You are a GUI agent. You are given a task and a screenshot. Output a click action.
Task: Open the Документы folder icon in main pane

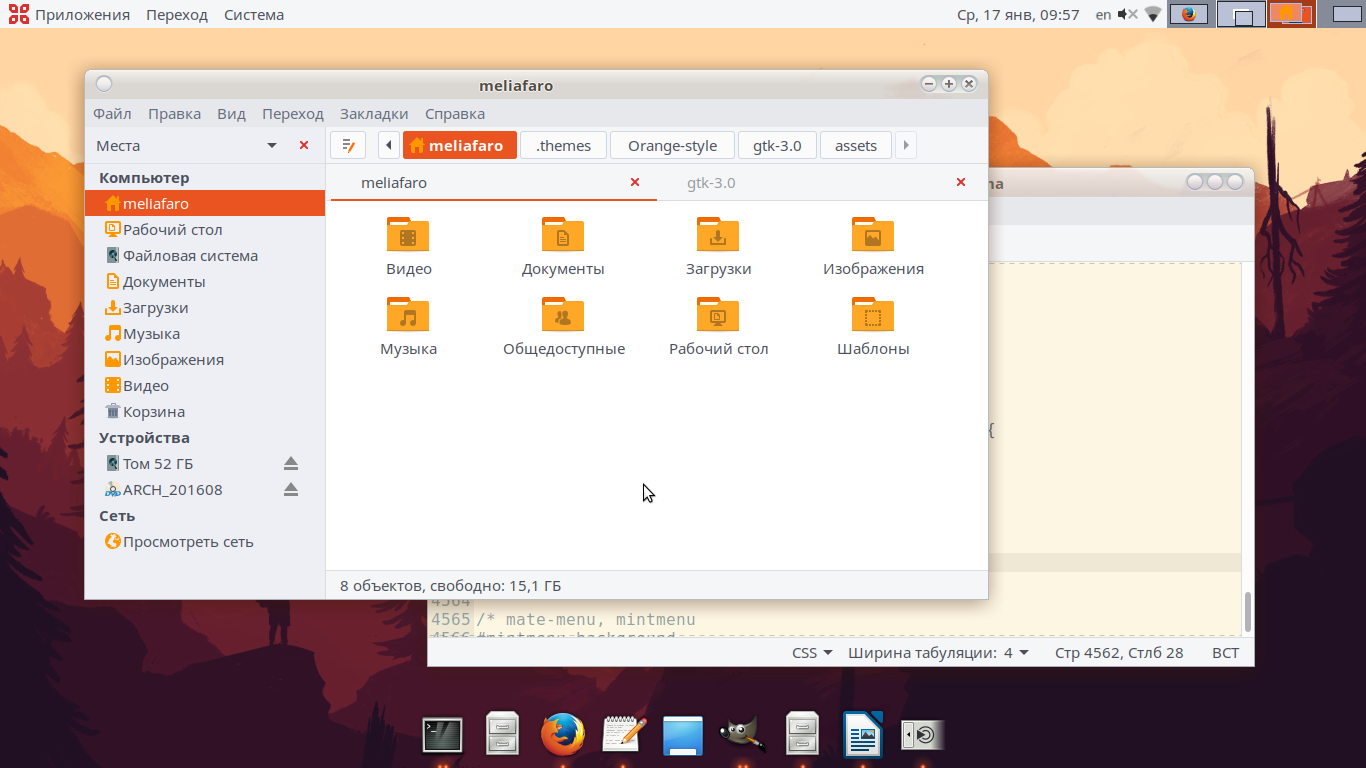[x=563, y=235]
